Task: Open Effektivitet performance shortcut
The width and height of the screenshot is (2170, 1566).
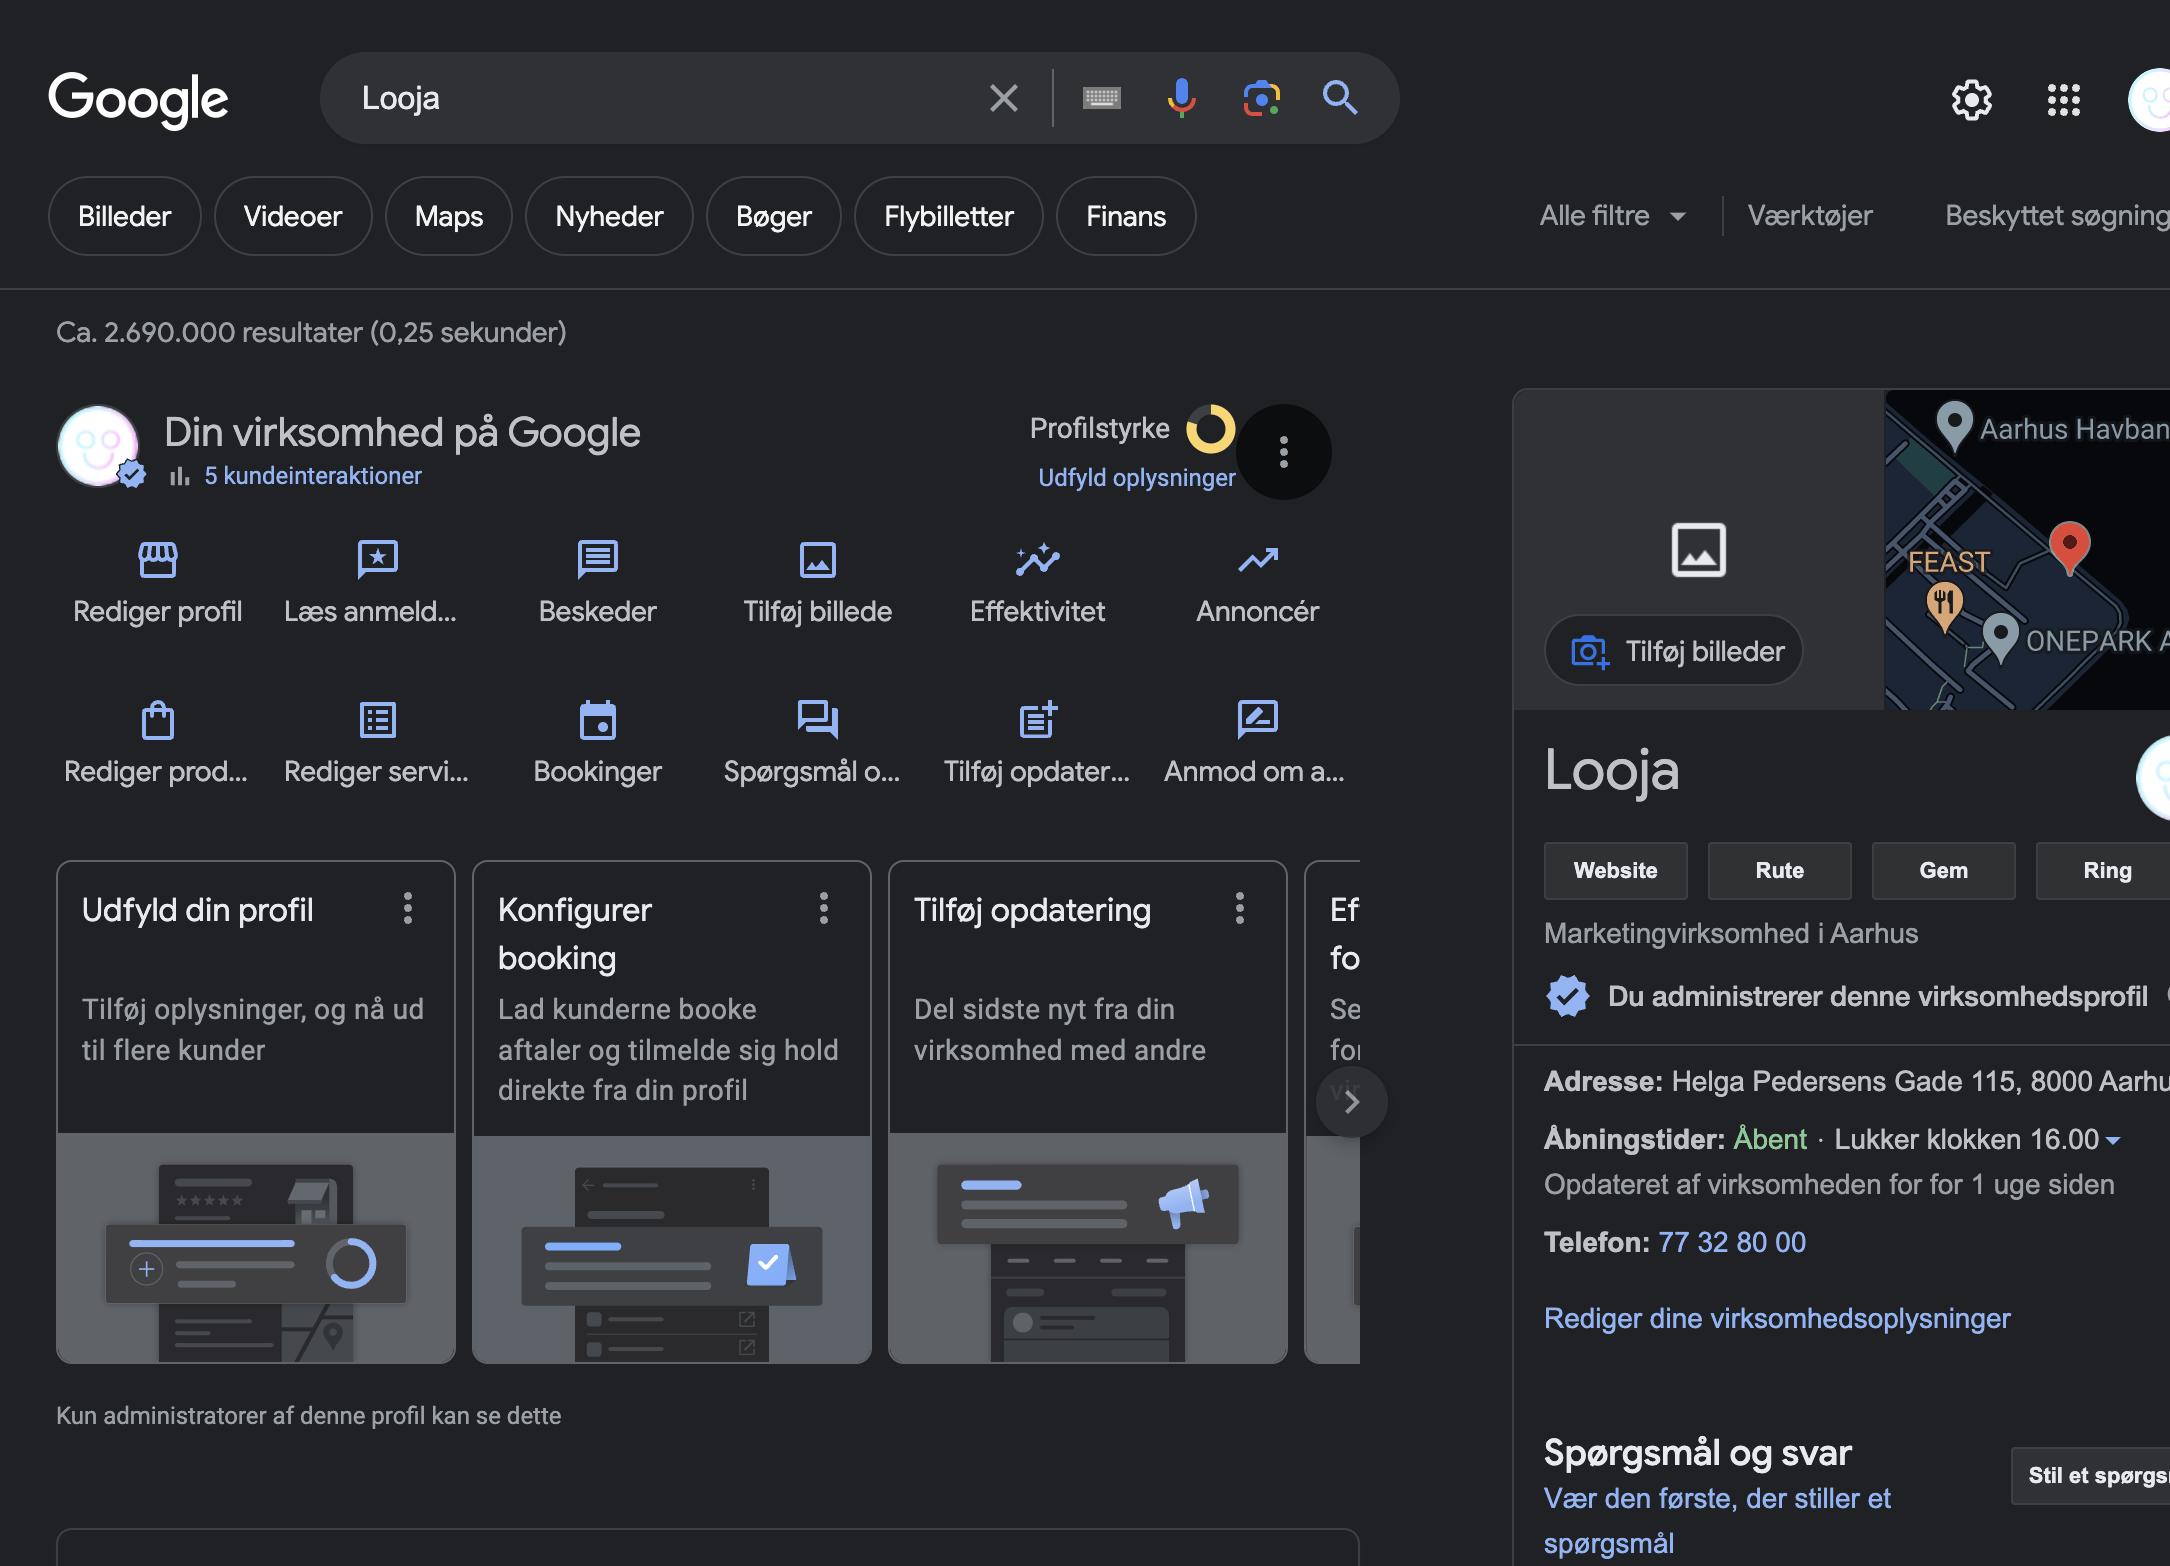Action: point(1037,584)
